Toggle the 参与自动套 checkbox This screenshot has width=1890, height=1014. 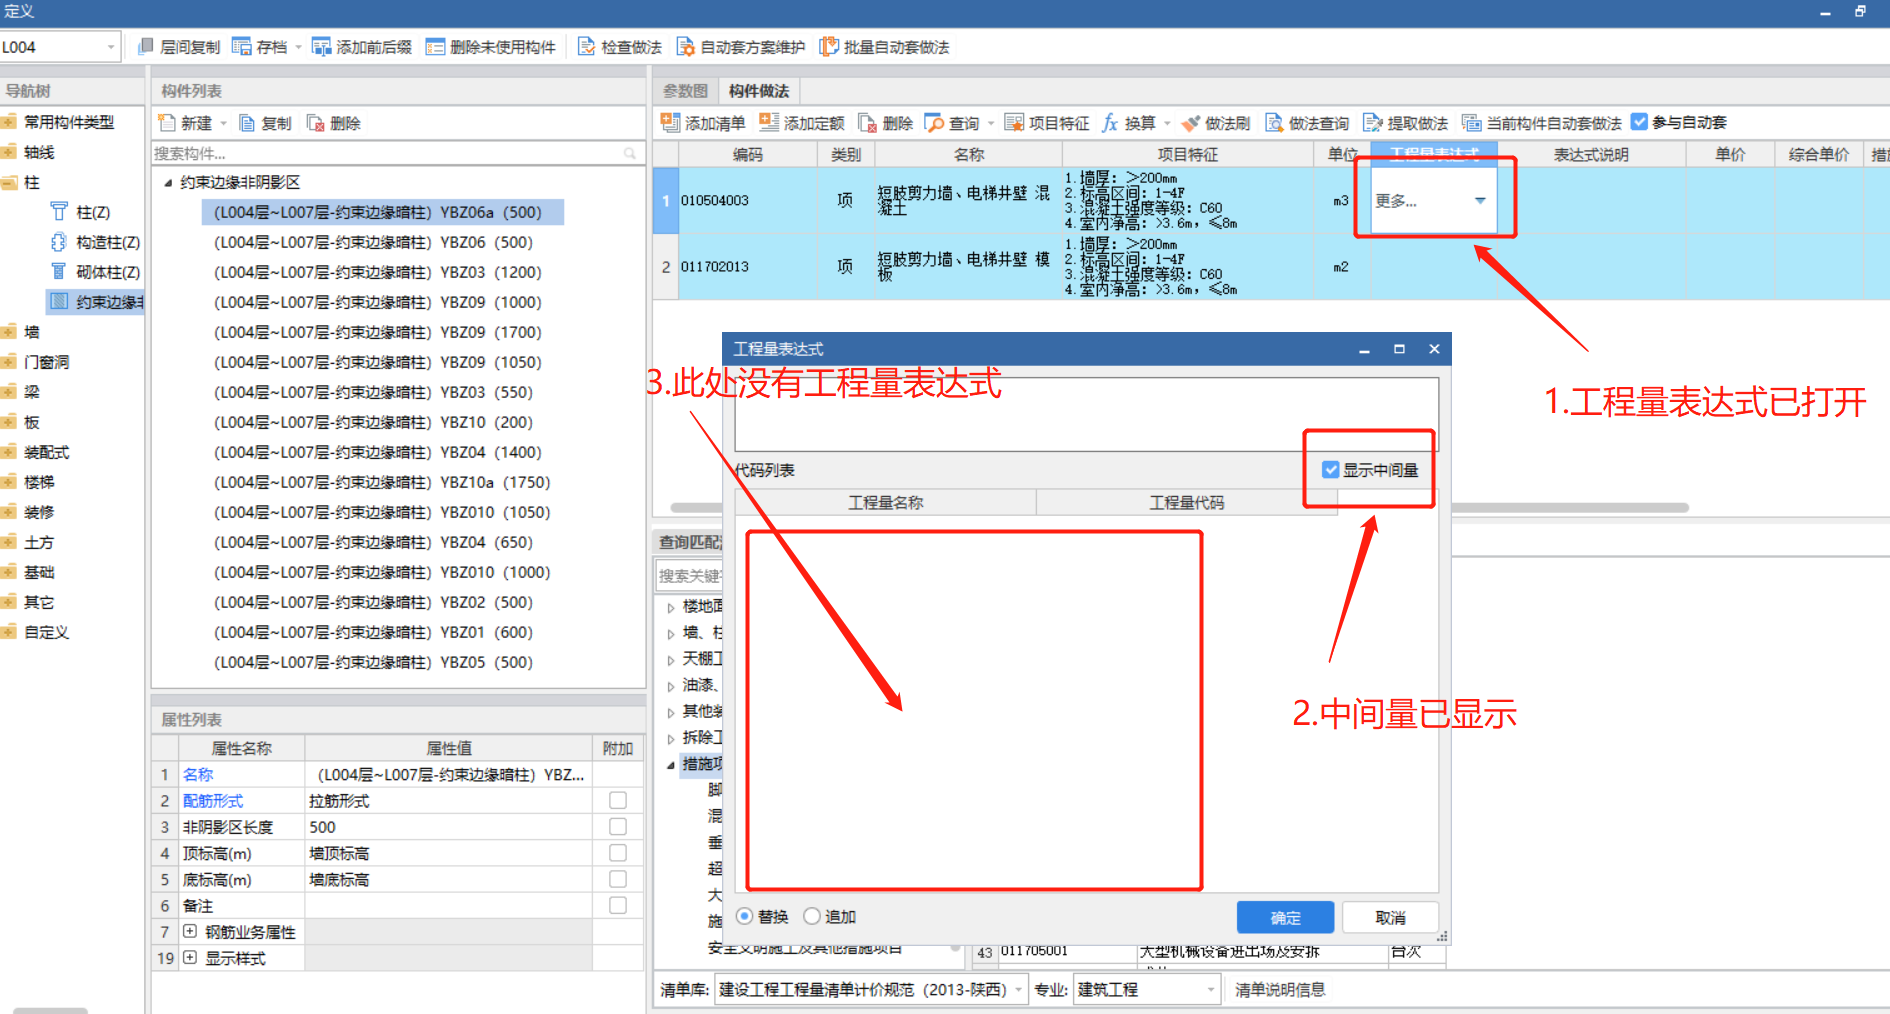point(1639,122)
